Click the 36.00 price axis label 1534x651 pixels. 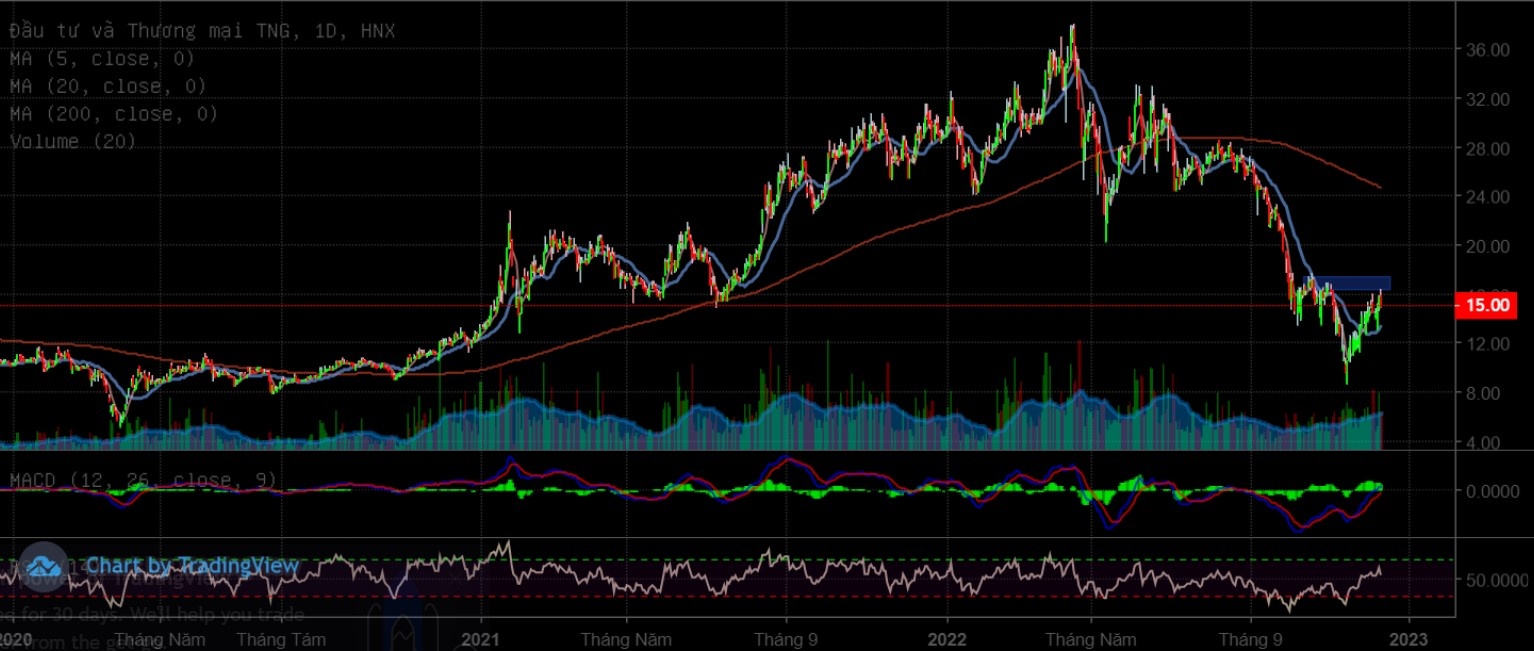[1487, 50]
